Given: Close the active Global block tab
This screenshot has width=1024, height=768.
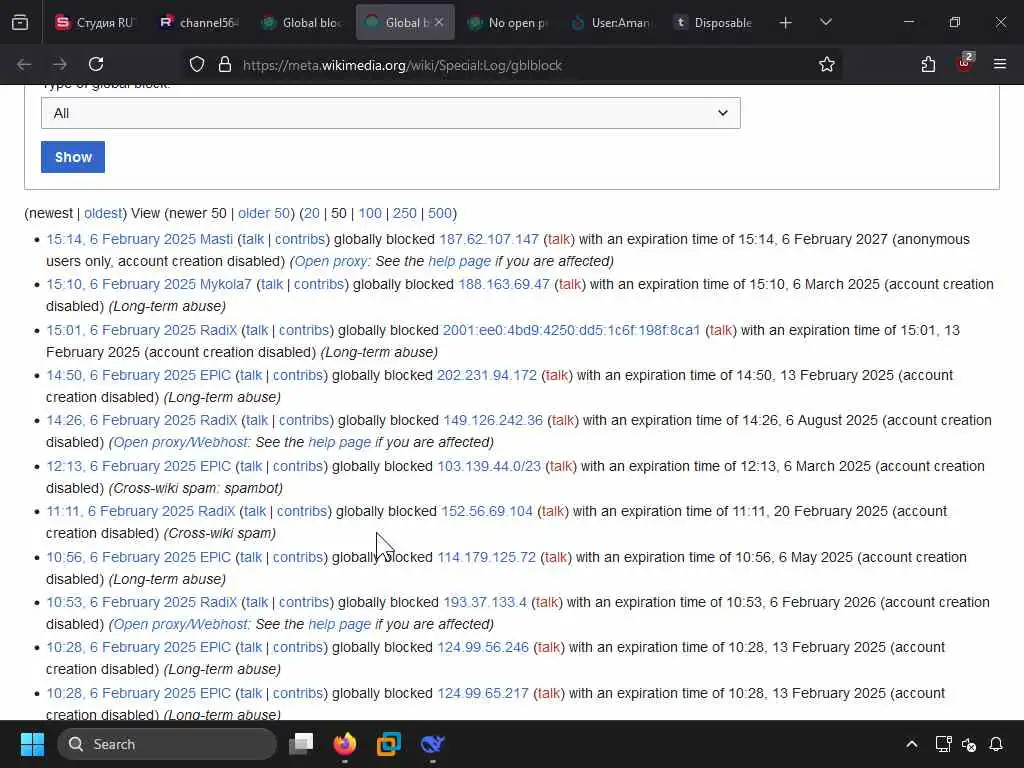Looking at the screenshot, I should [439, 22].
